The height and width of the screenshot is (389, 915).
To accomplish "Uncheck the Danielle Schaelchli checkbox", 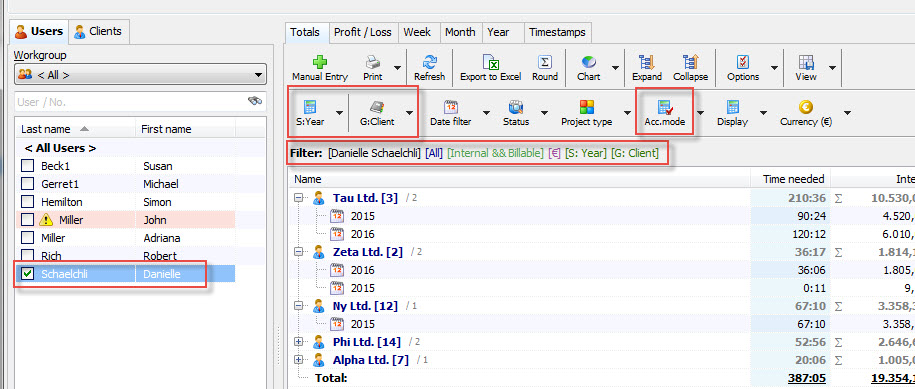I will [27, 274].
